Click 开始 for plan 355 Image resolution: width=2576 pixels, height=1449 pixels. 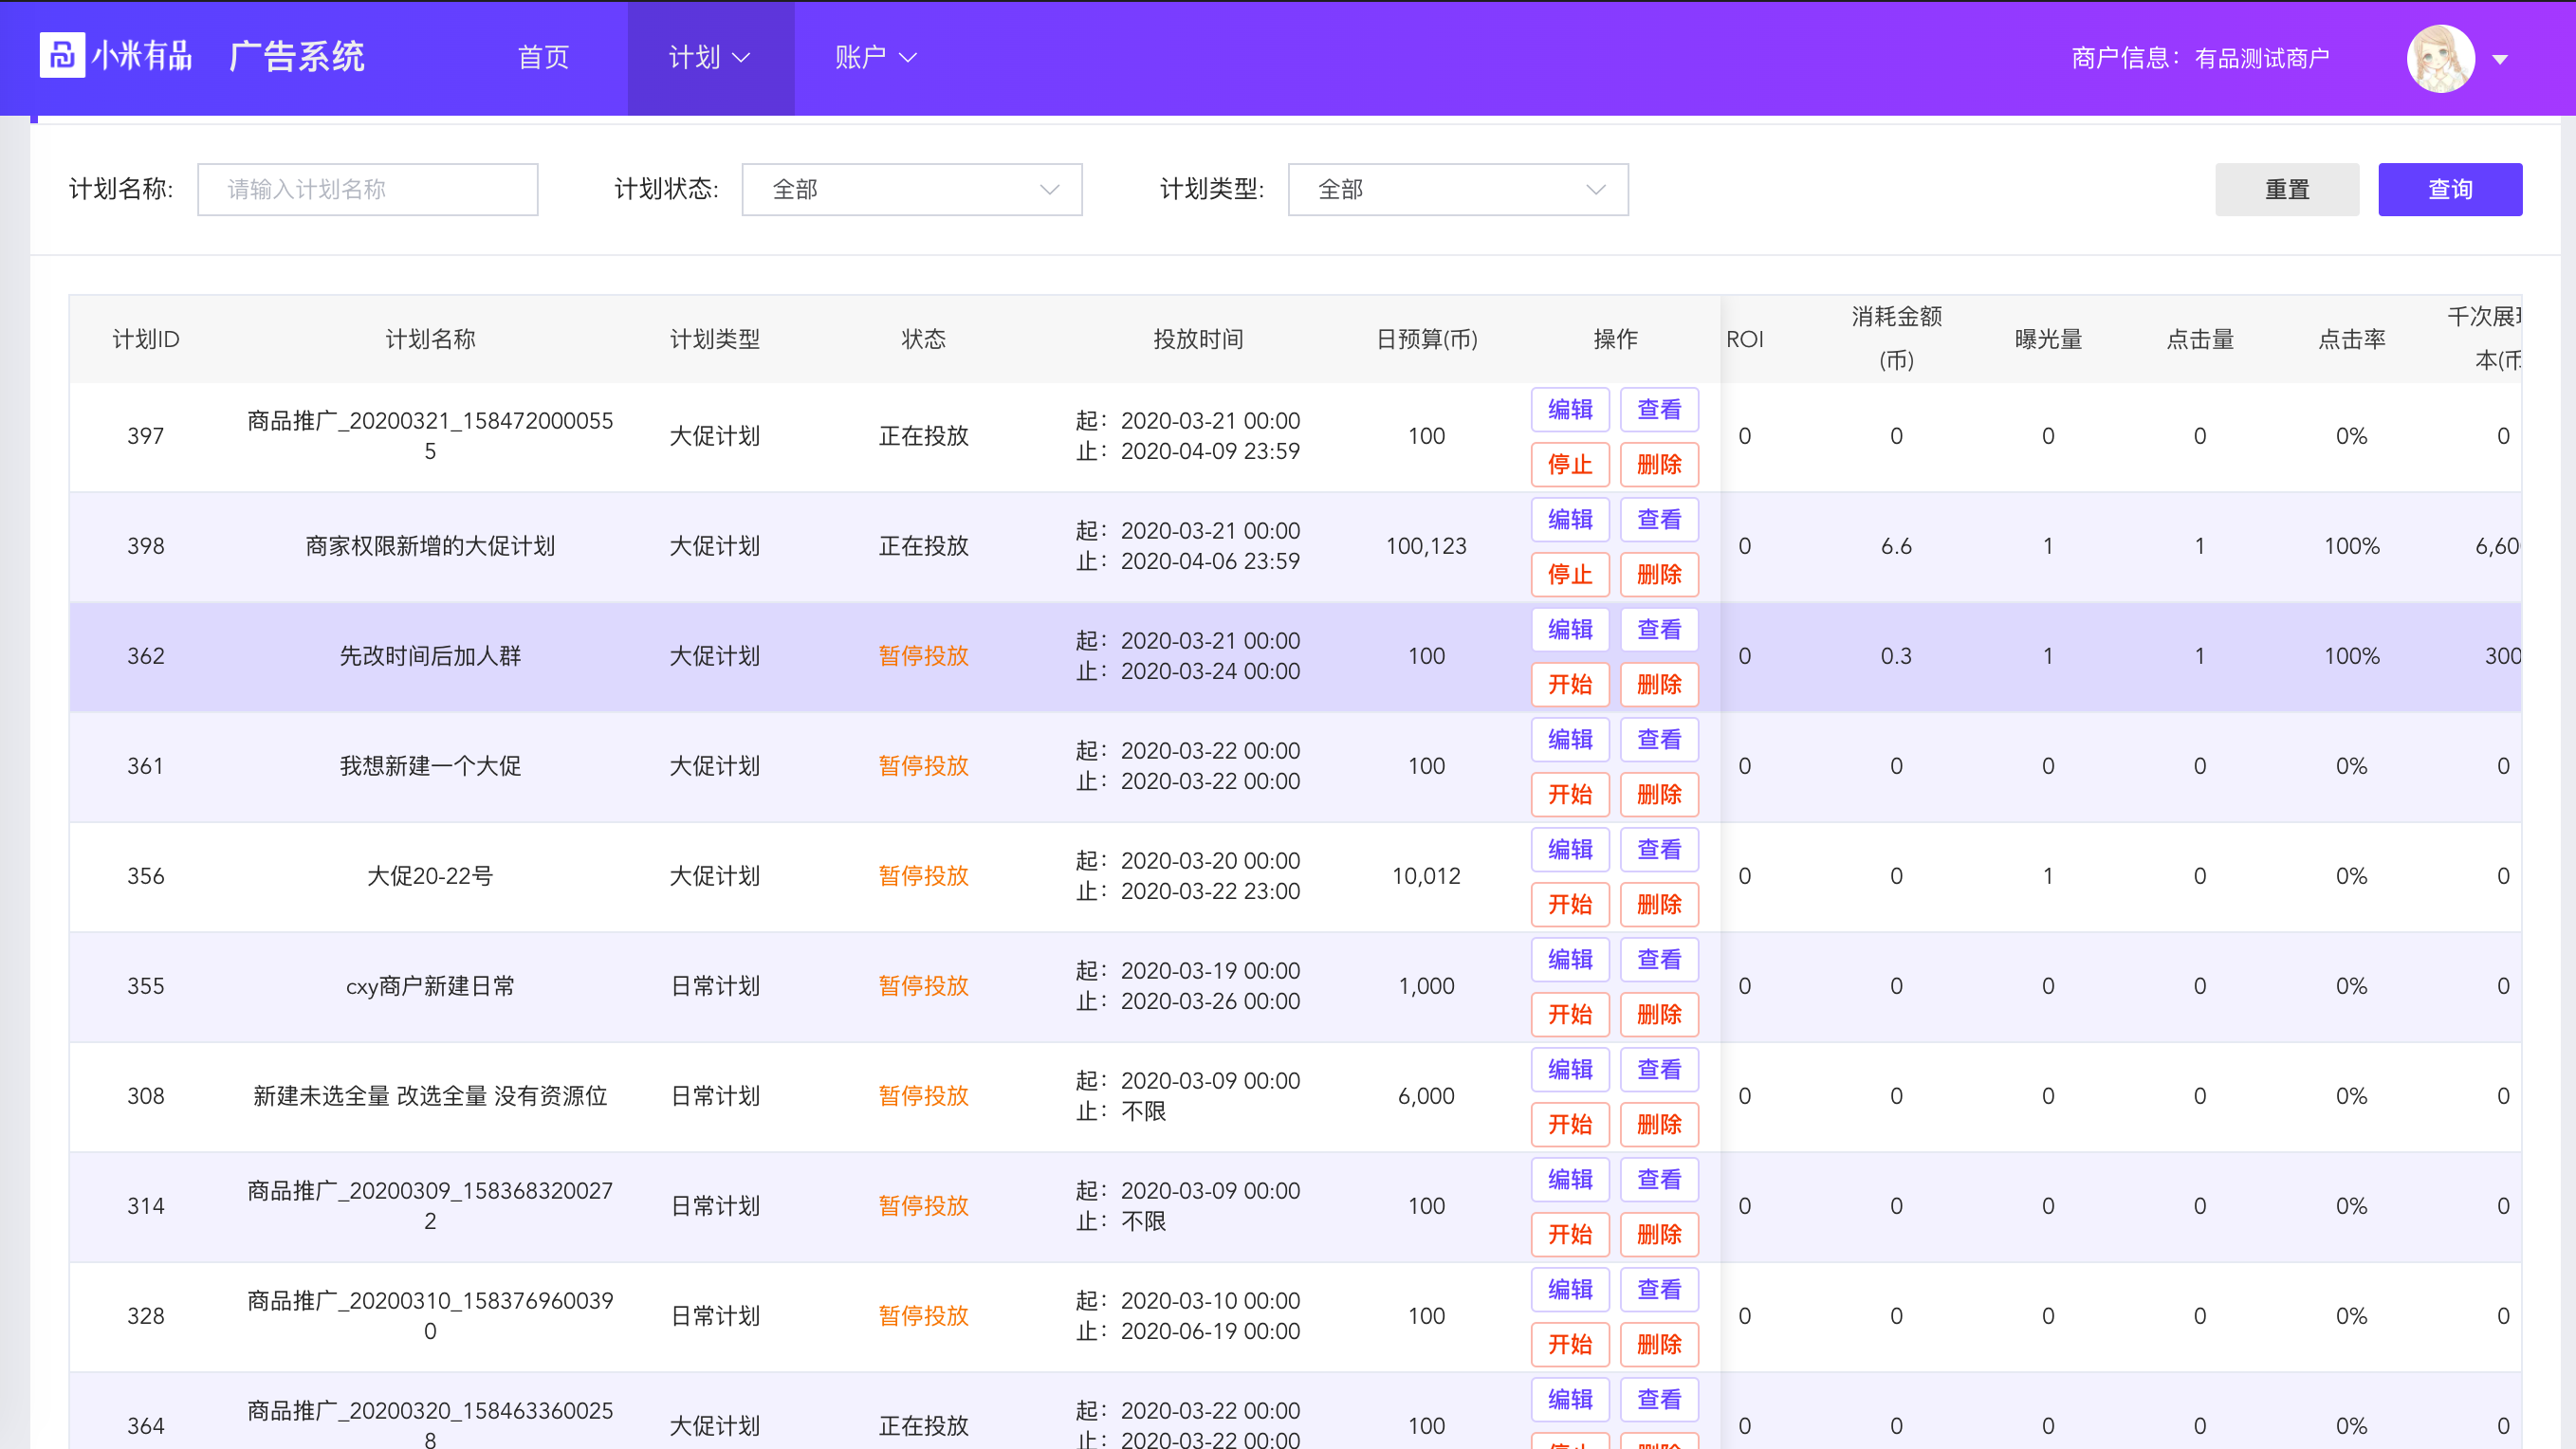[1569, 1014]
